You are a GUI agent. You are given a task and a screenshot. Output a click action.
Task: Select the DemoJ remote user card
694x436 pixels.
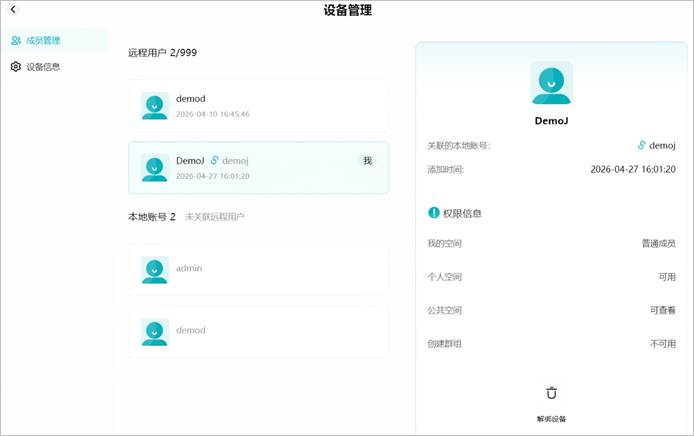point(258,168)
